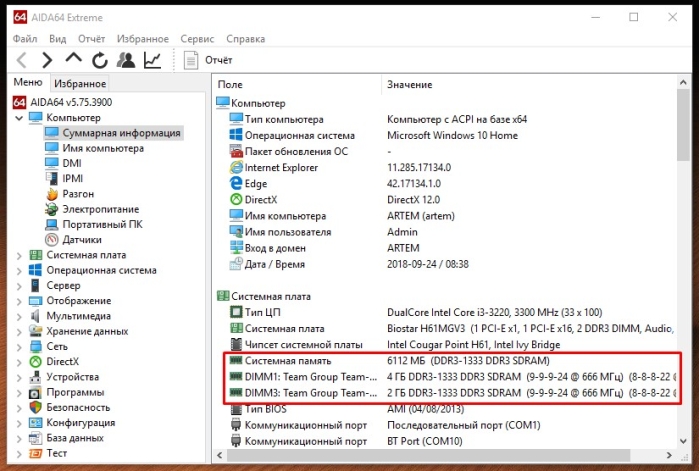
Task: Click the horizontal scrollbar left arrow
Action: pyautogui.click(x=219, y=455)
